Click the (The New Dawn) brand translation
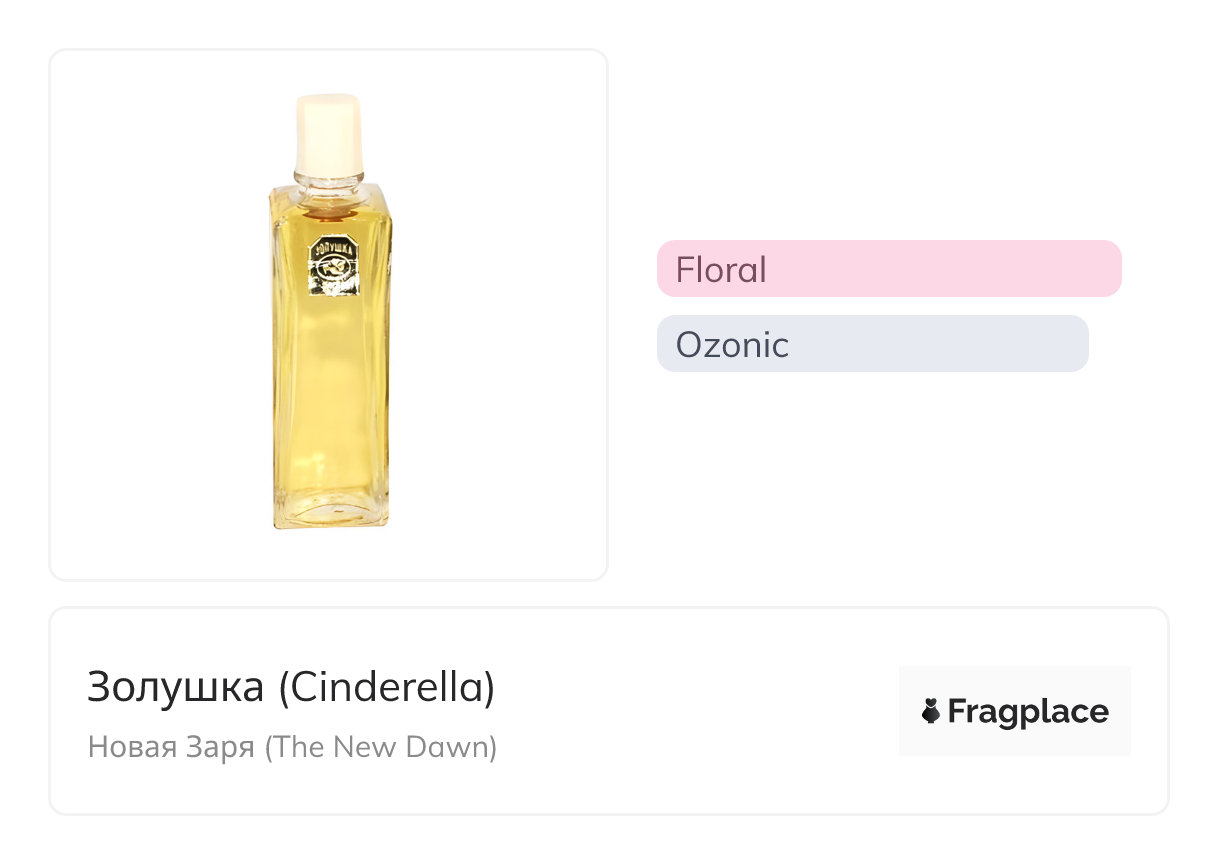 380,747
